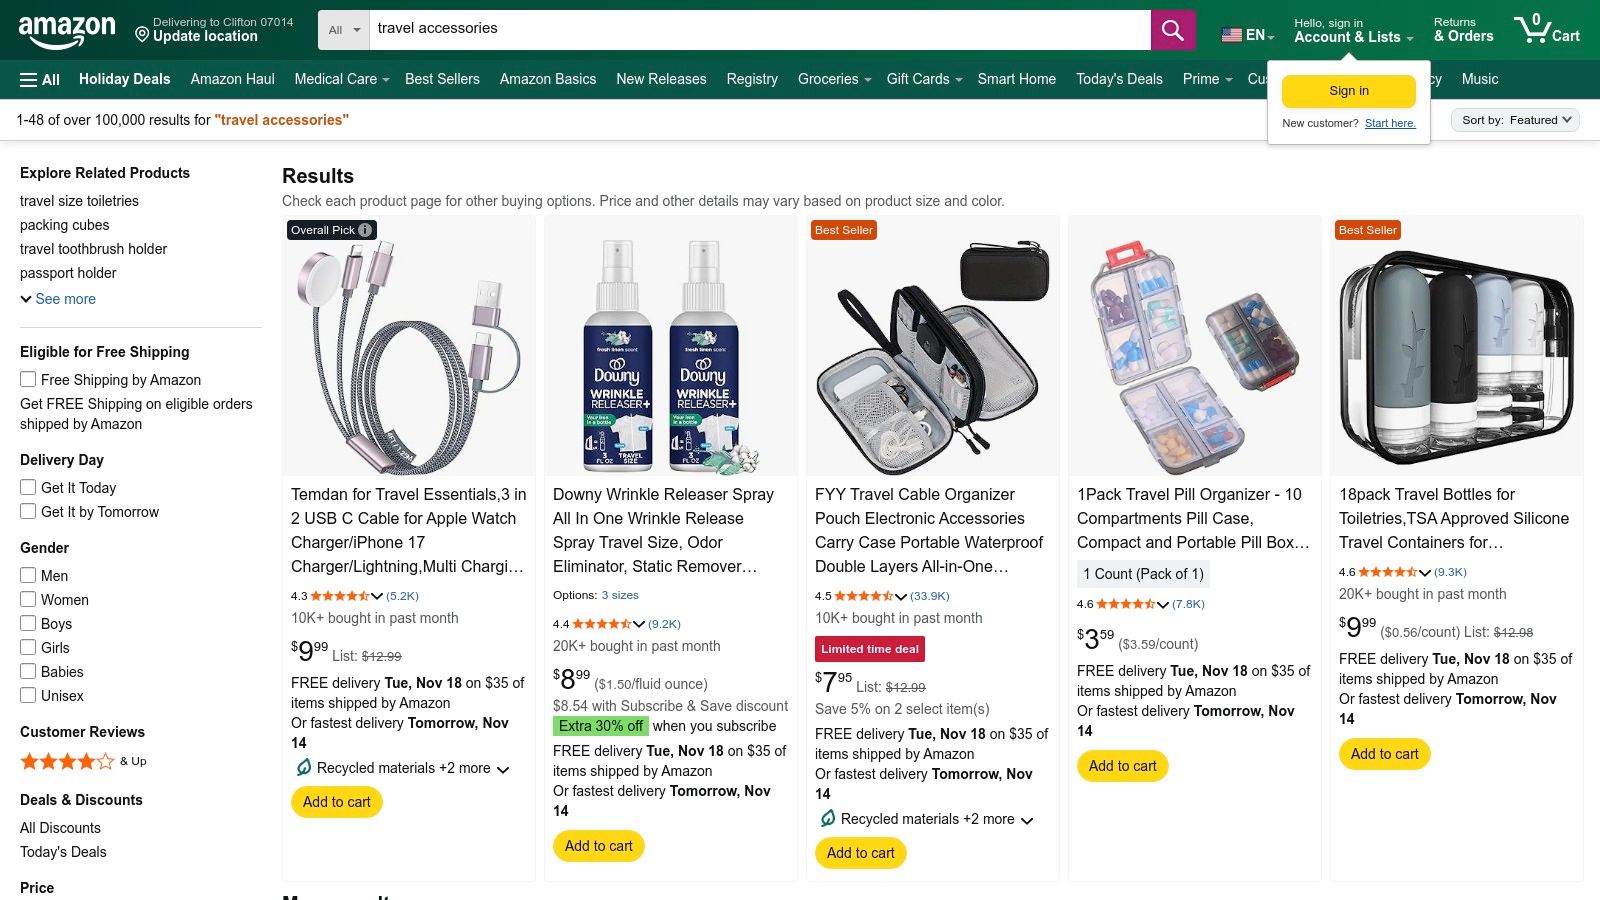
Task: Enable the Free Shipping by Amazon checkbox
Action: [x=27, y=379]
